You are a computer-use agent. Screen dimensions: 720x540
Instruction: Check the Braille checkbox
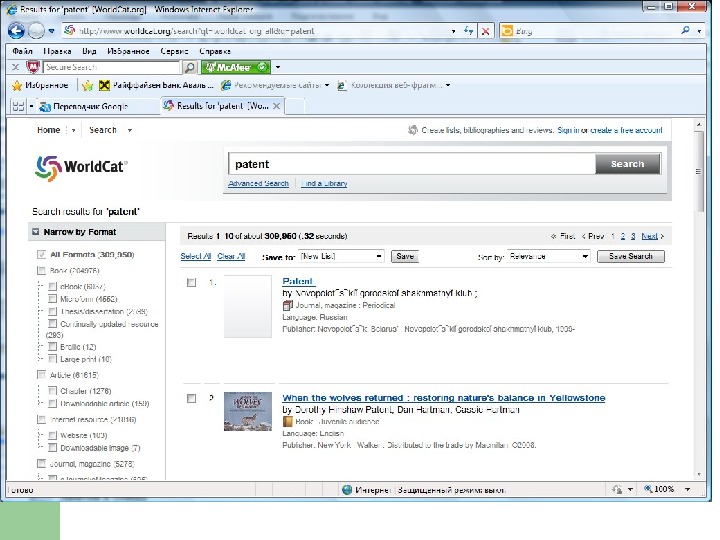click(52, 347)
